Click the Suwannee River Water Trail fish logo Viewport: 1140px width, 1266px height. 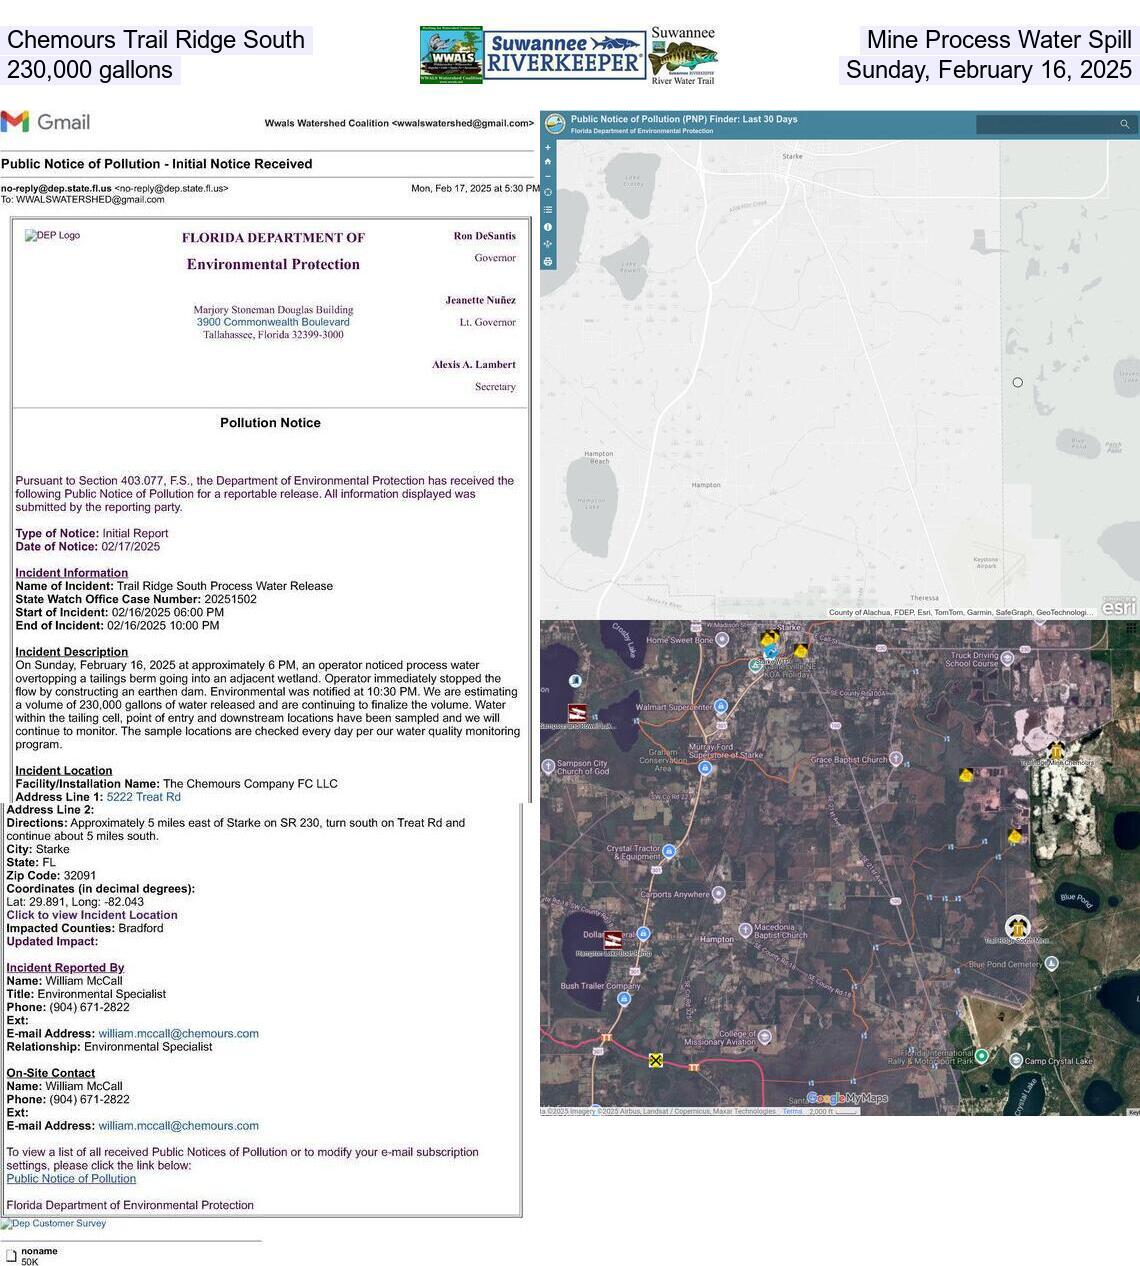[x=683, y=56]
